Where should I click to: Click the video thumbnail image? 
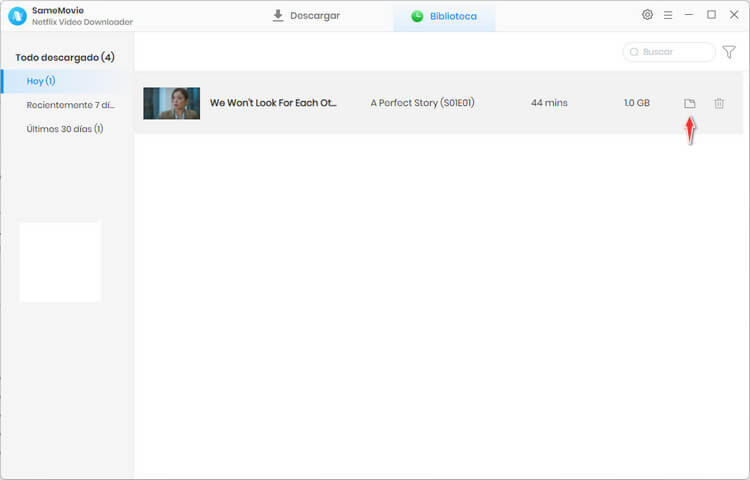point(171,103)
